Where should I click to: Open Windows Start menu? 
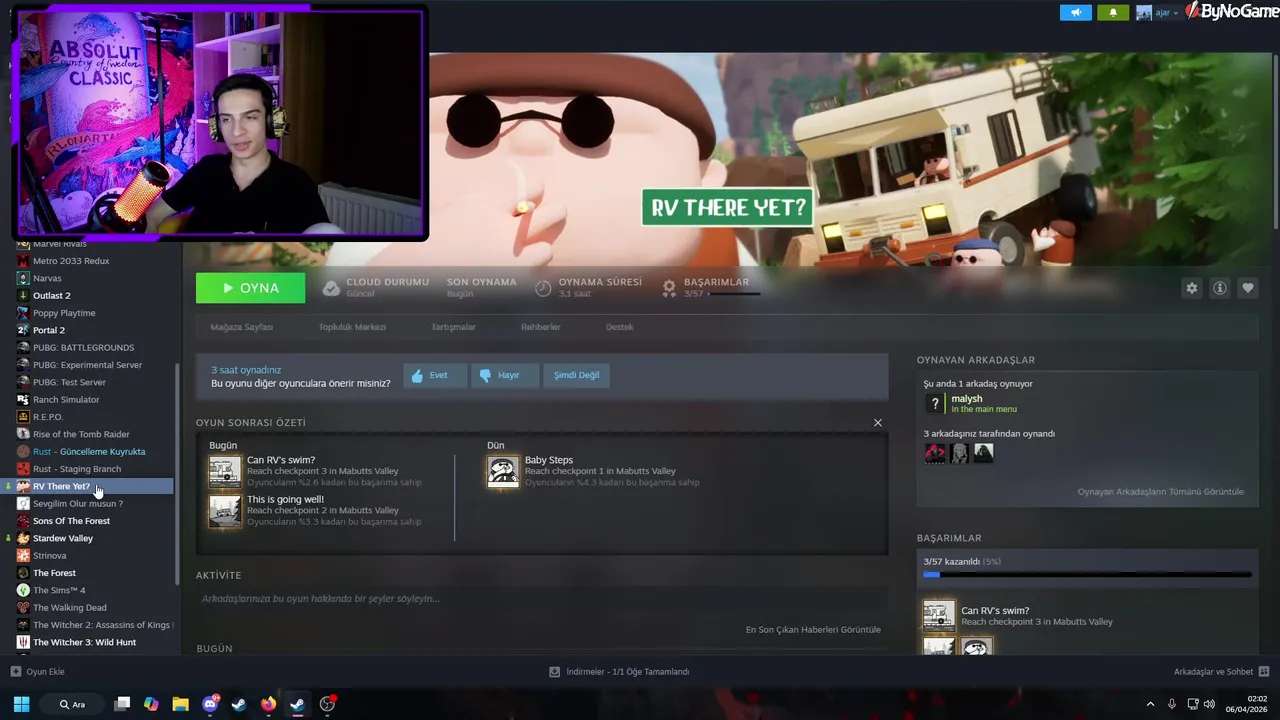coord(21,704)
